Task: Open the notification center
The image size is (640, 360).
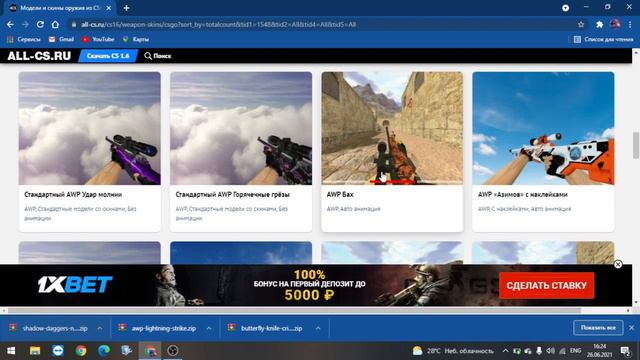Action: [625, 351]
